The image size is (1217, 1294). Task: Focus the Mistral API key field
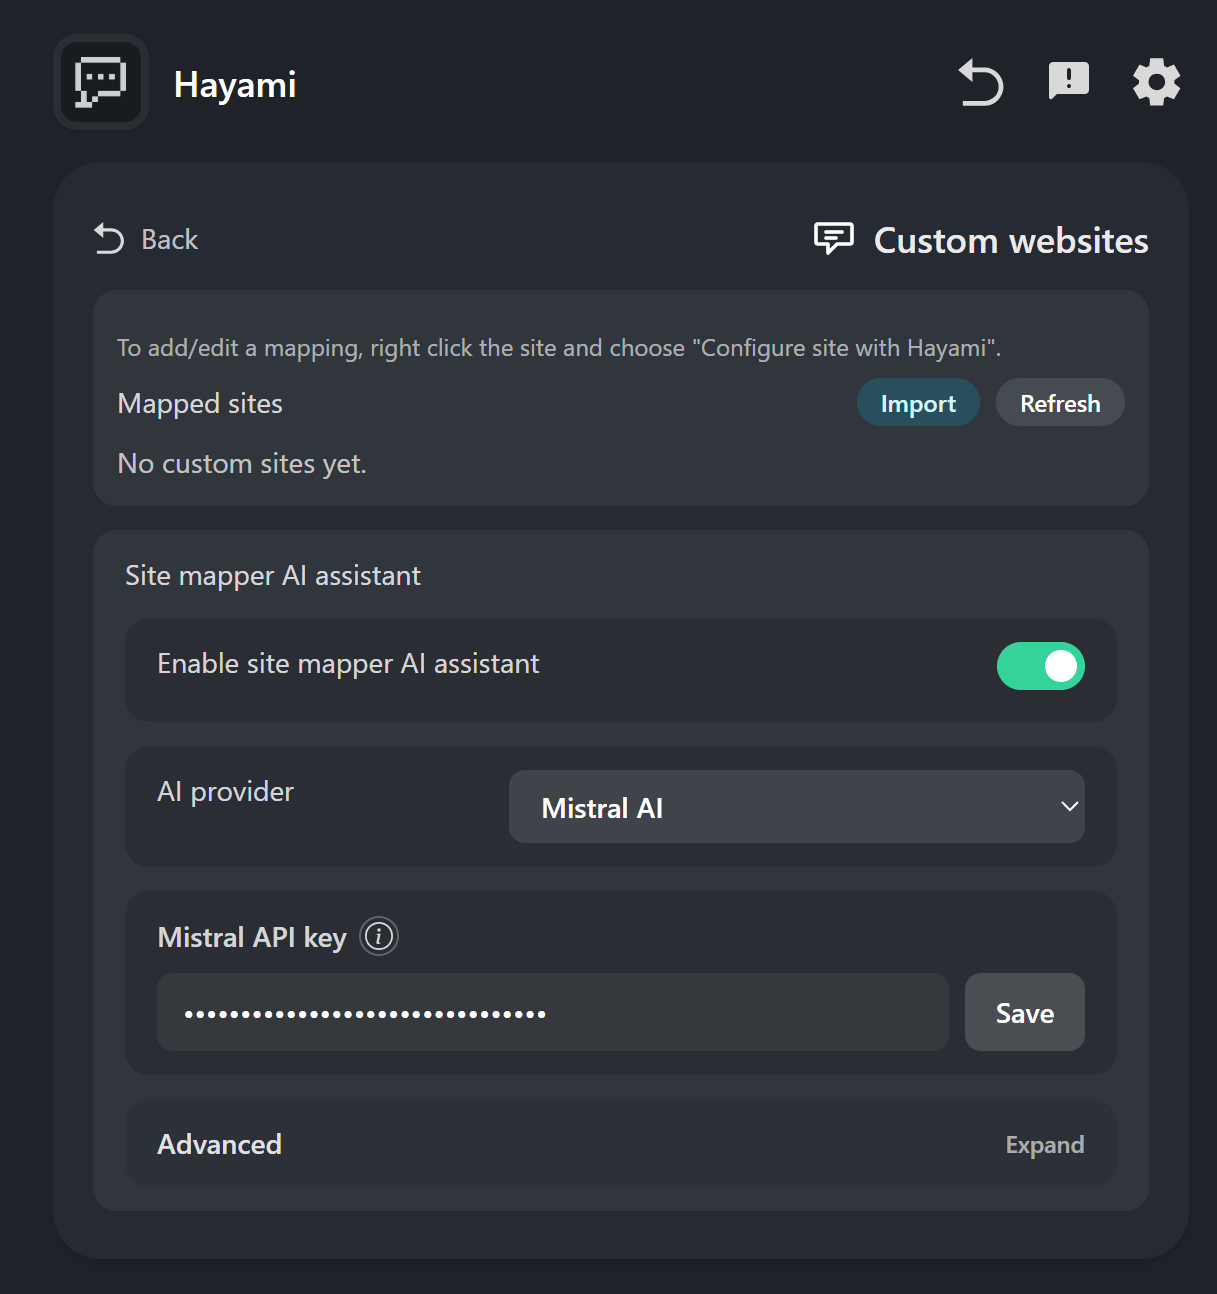click(552, 1012)
